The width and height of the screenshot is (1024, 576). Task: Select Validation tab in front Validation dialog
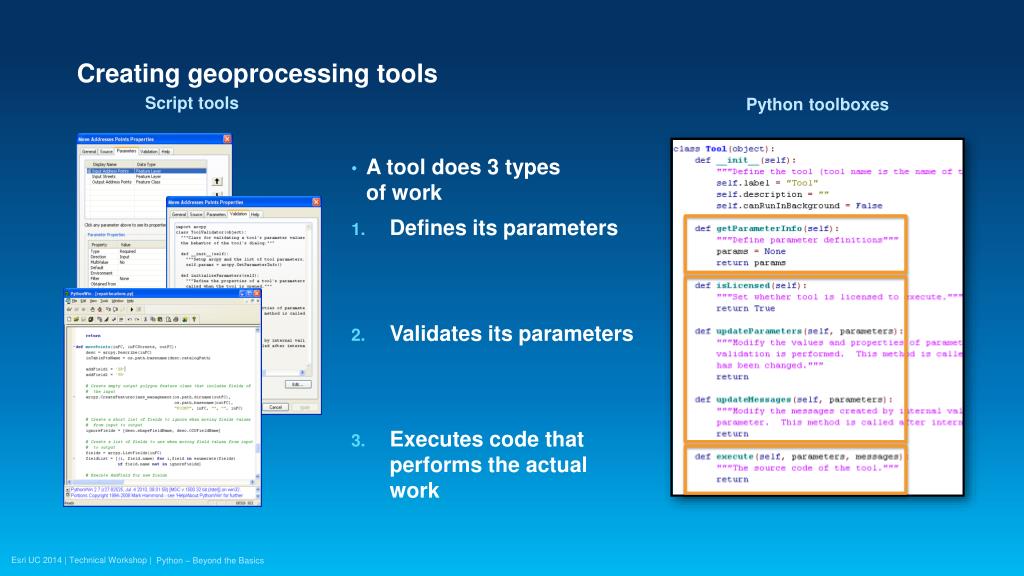pyautogui.click(x=238, y=214)
